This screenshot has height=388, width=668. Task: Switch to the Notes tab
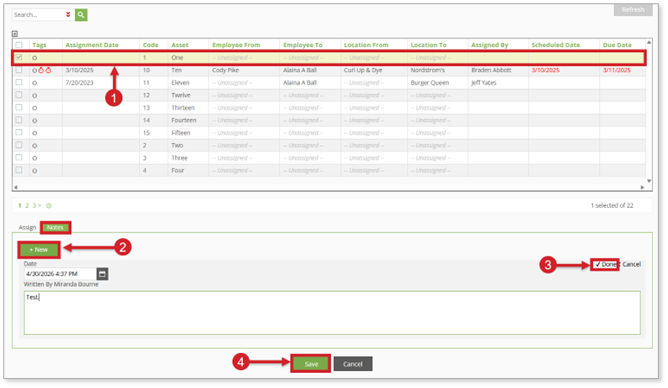55,227
